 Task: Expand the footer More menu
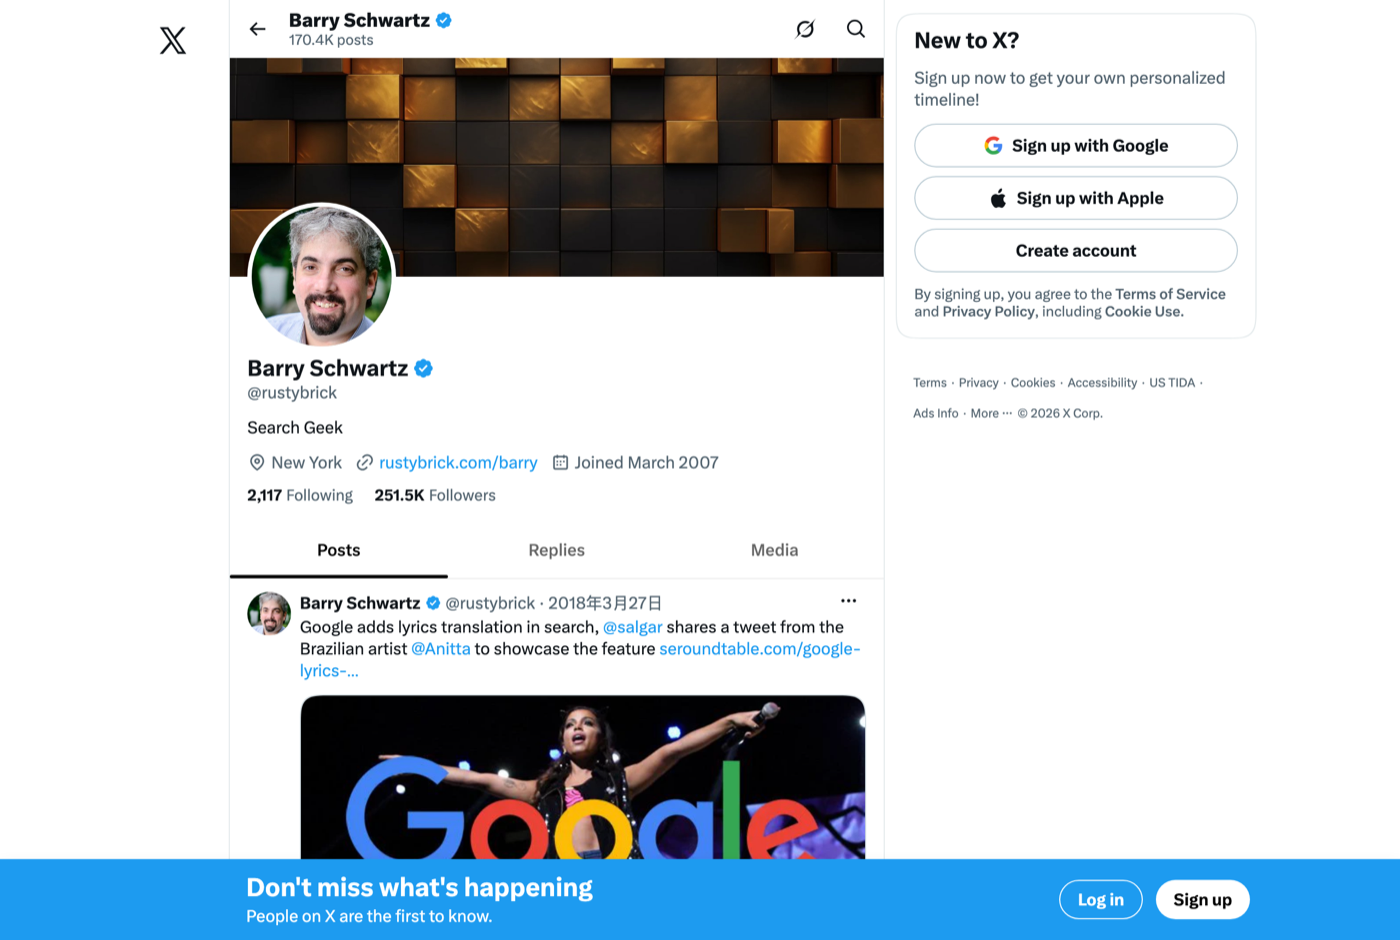991,413
